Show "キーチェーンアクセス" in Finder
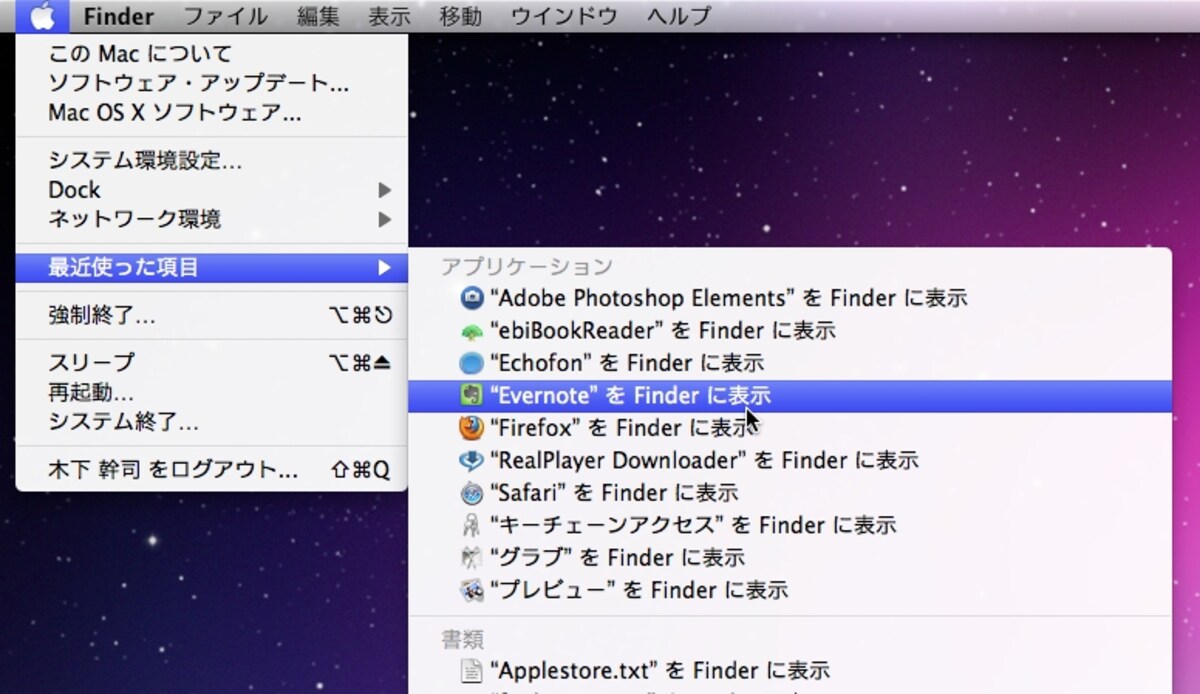 (790, 525)
